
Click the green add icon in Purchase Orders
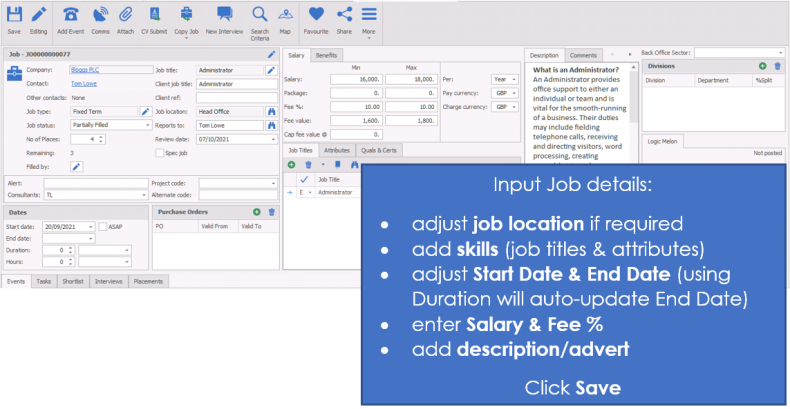pos(257,213)
